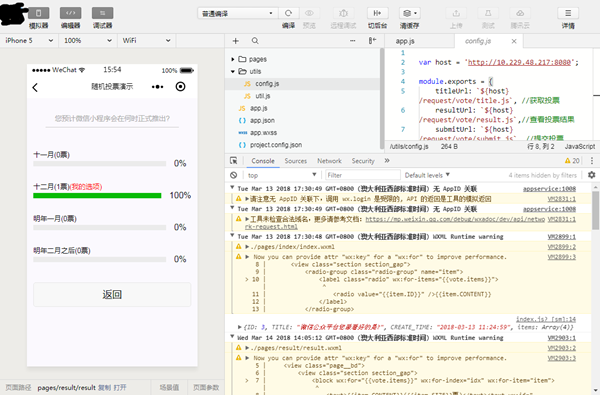Screen dimensions: 600x395
Task: Open the index.js? [sm]:14 source link
Action: point(546,319)
